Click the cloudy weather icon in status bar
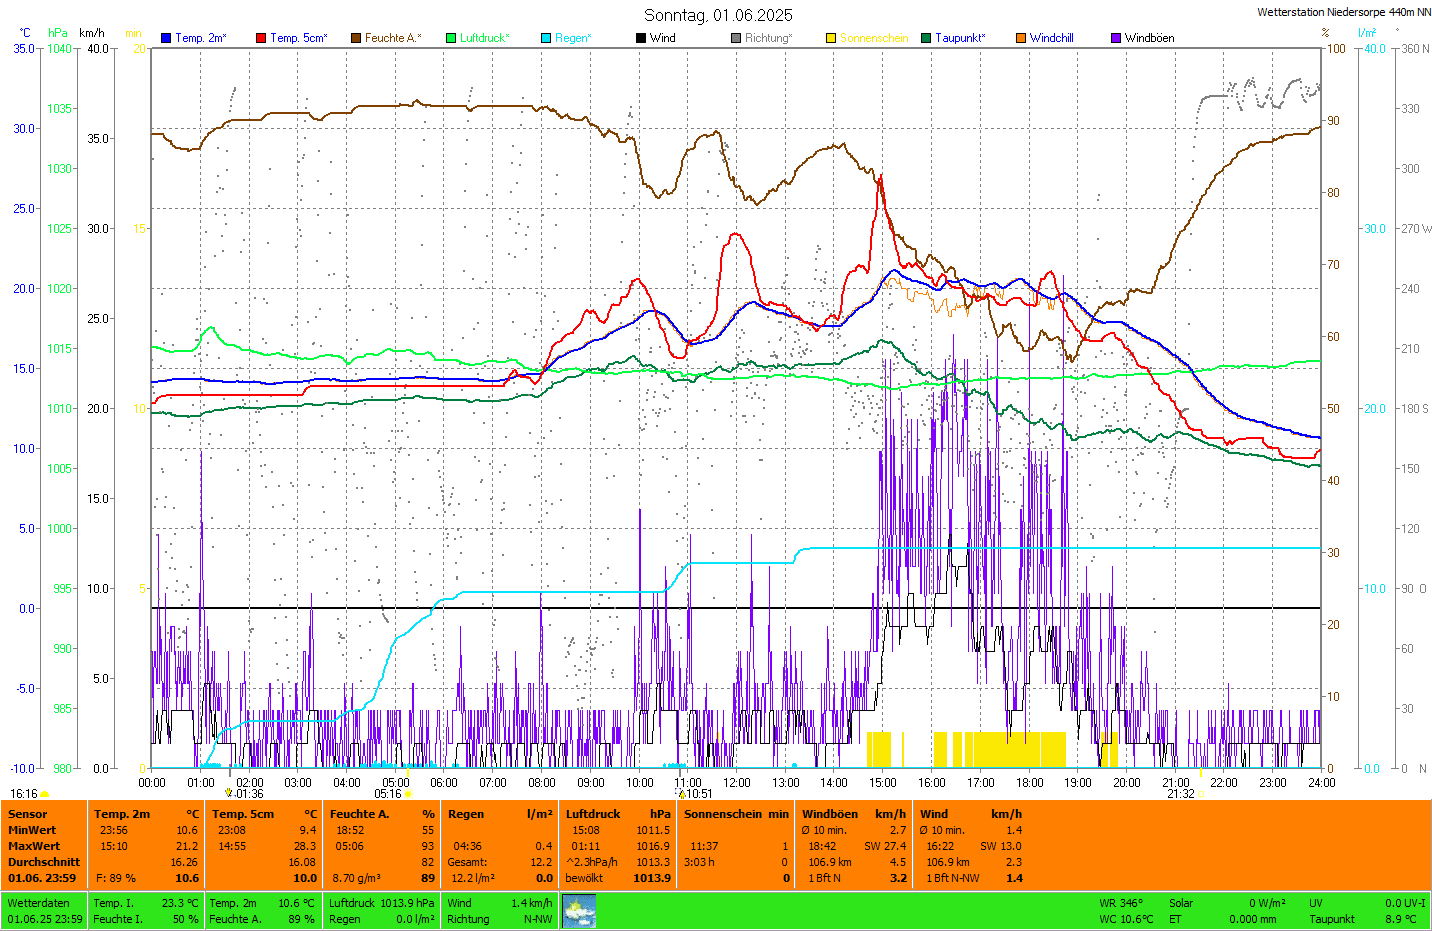The image size is (1432, 931). click(579, 911)
